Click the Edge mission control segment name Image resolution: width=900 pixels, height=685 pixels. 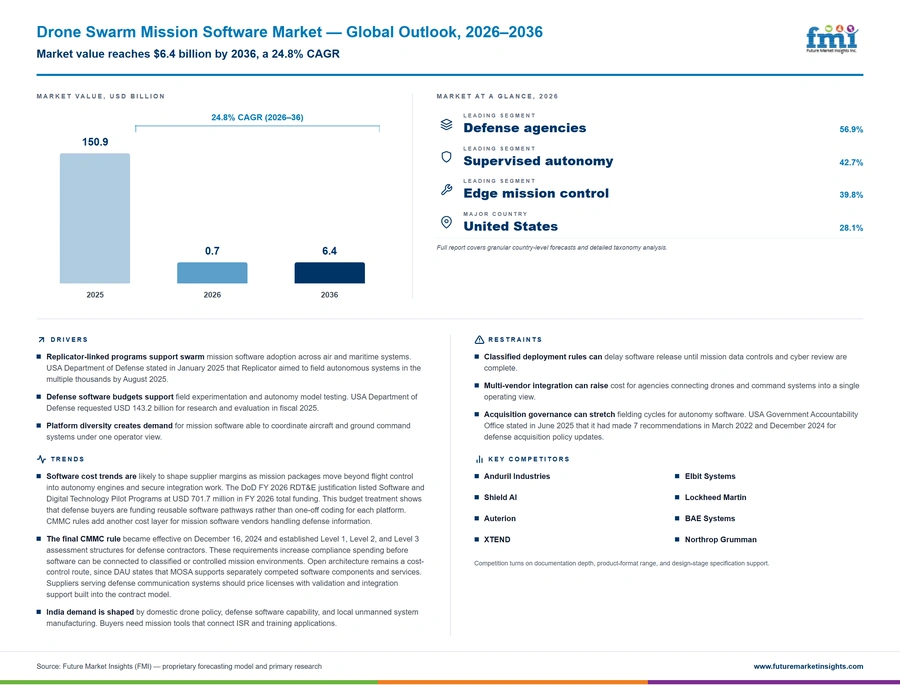(x=536, y=193)
